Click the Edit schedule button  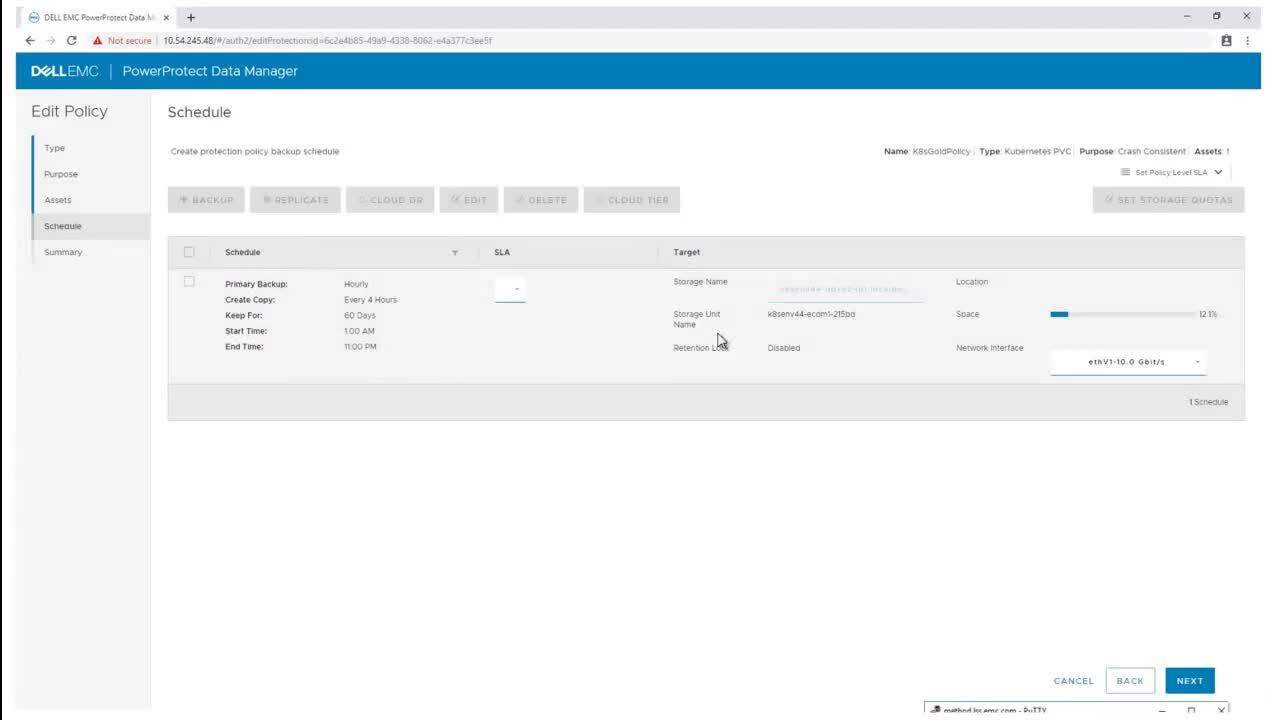[x=469, y=200]
